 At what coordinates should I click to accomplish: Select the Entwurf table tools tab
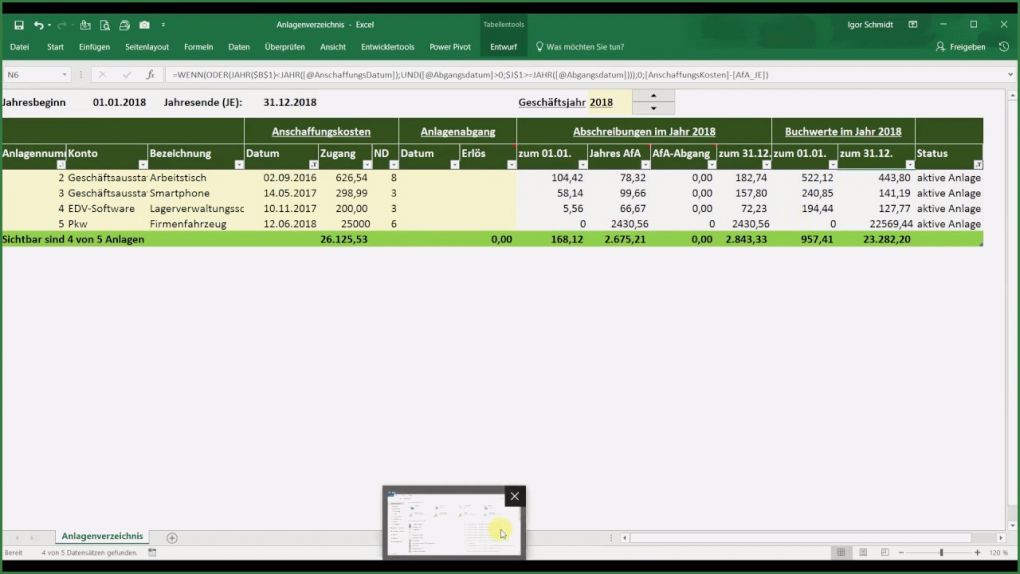coord(503,47)
